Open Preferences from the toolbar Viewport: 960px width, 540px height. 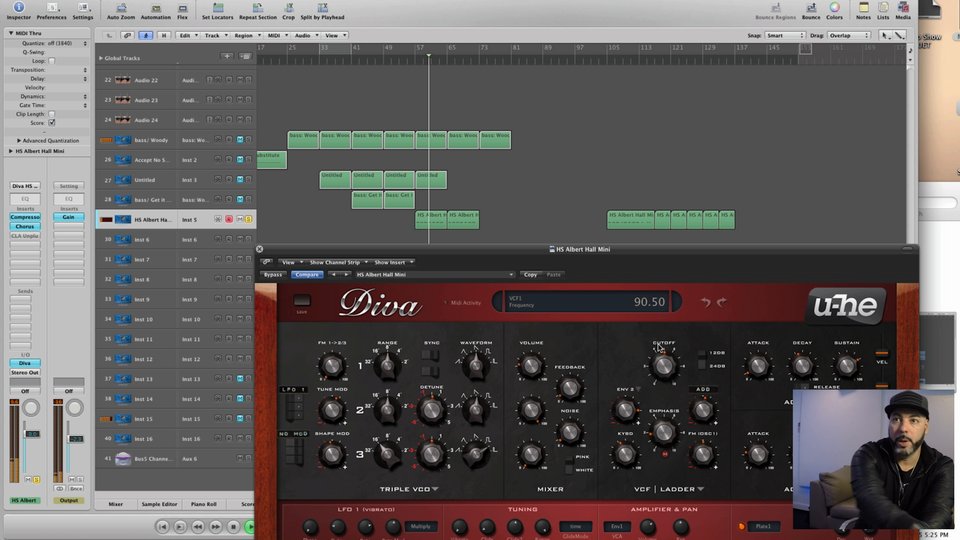pyautogui.click(x=51, y=7)
